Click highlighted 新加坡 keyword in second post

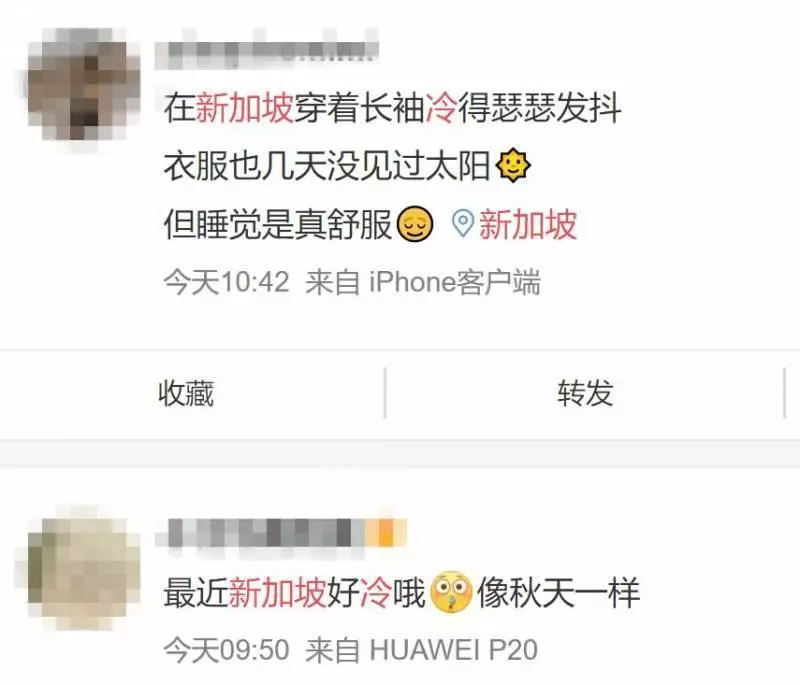pos(277,593)
